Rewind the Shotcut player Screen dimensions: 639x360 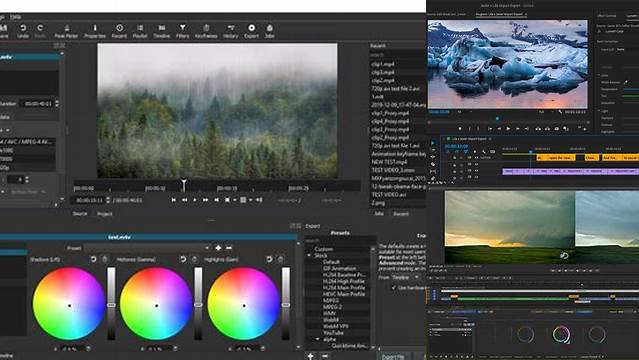coord(184,200)
